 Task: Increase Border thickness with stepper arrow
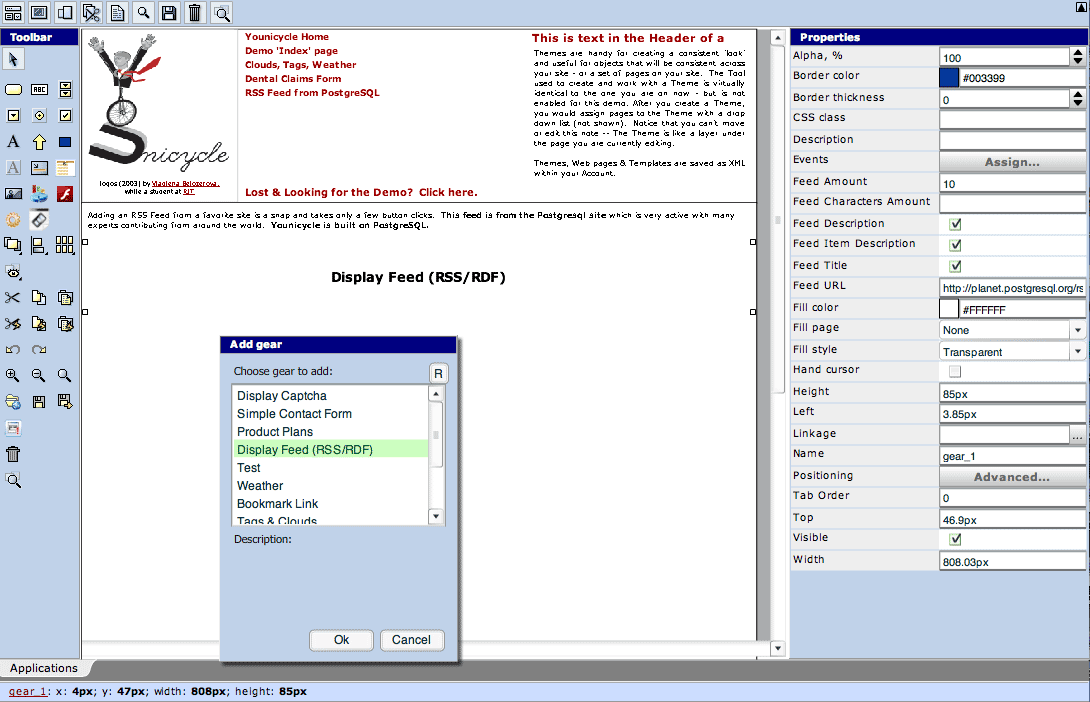coord(1077,95)
